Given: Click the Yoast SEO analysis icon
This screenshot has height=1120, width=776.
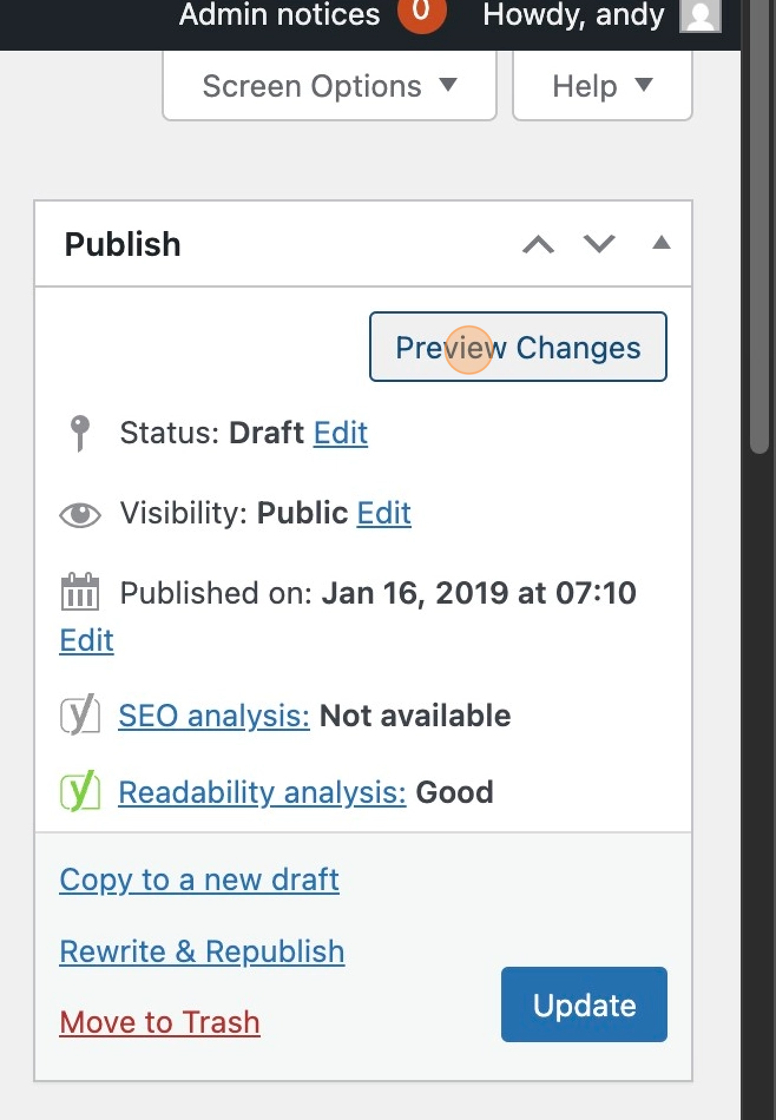Looking at the screenshot, I should 80,716.
